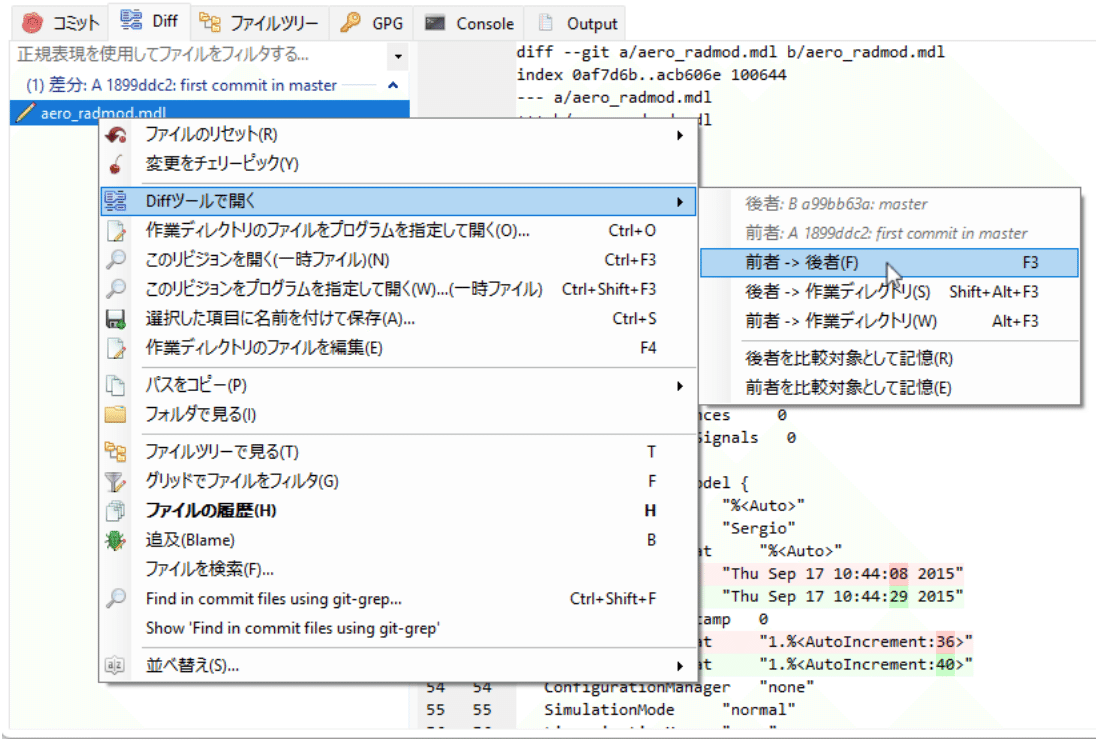The image size is (1098, 741).
Task: Click the funnel icon for グリッドでファイルをフィルタ
Action: [x=116, y=481]
